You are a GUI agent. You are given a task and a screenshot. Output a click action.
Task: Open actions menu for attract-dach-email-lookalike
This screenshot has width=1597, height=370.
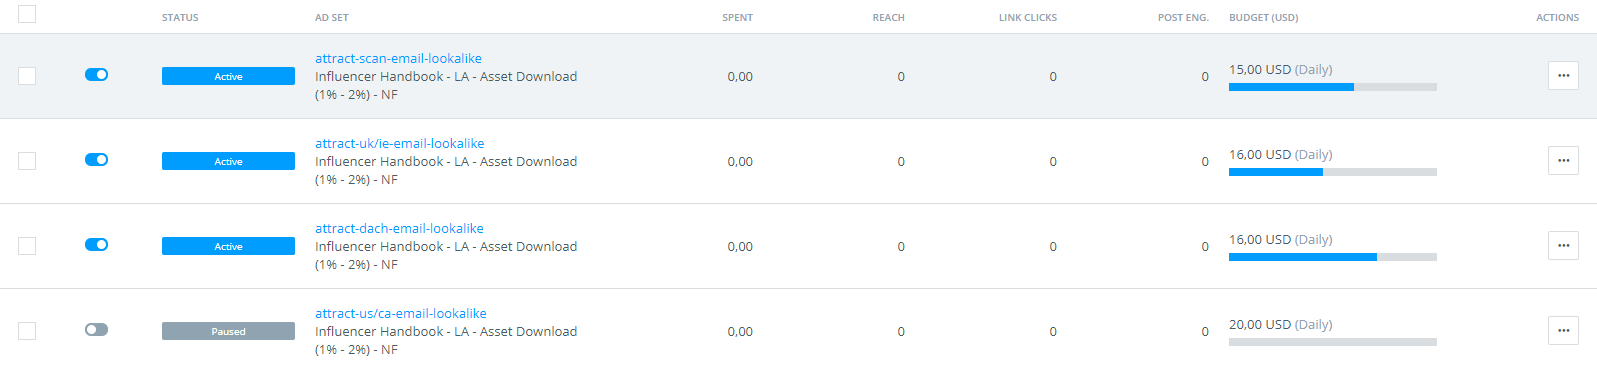tap(1563, 246)
